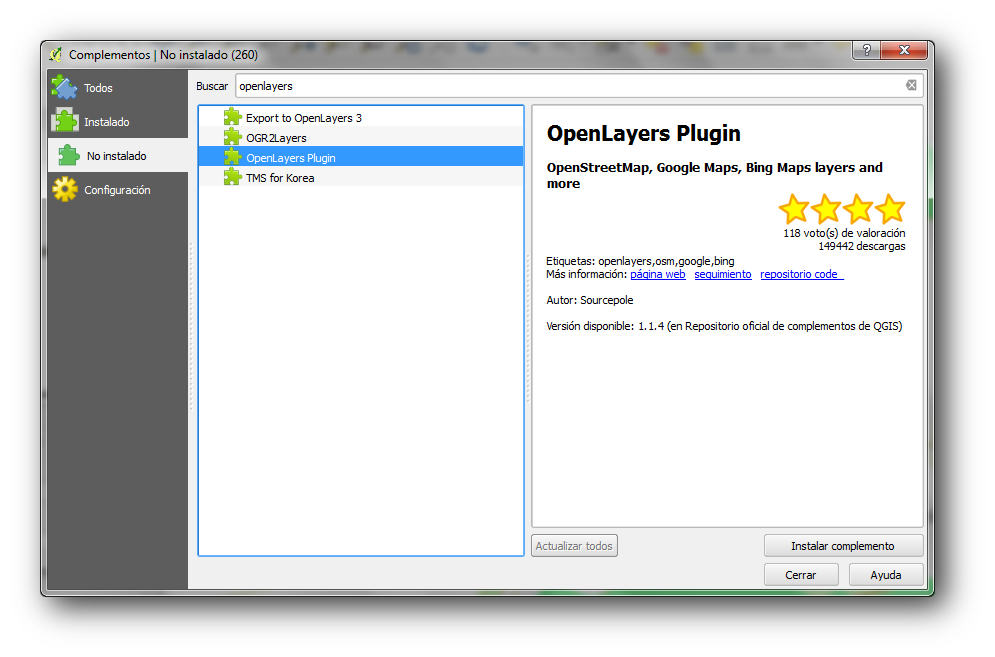Click the '118 voto(s) de valoración' text
This screenshot has width=995, height=657.
844,233
